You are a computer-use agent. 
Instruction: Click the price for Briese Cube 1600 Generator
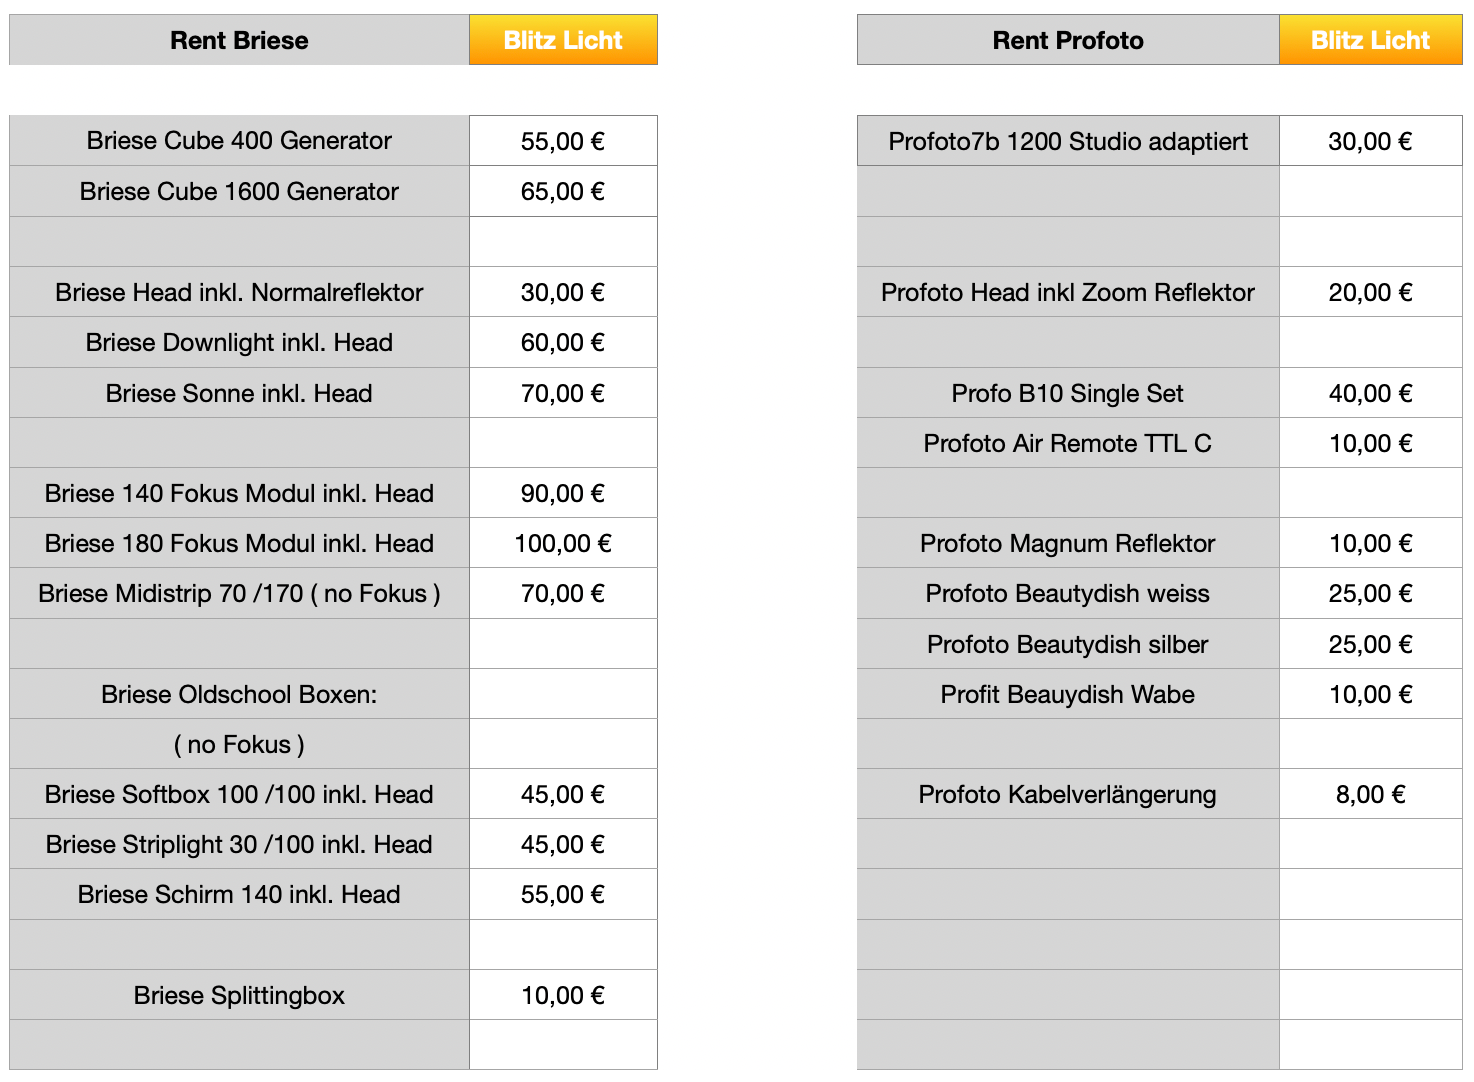click(x=563, y=192)
